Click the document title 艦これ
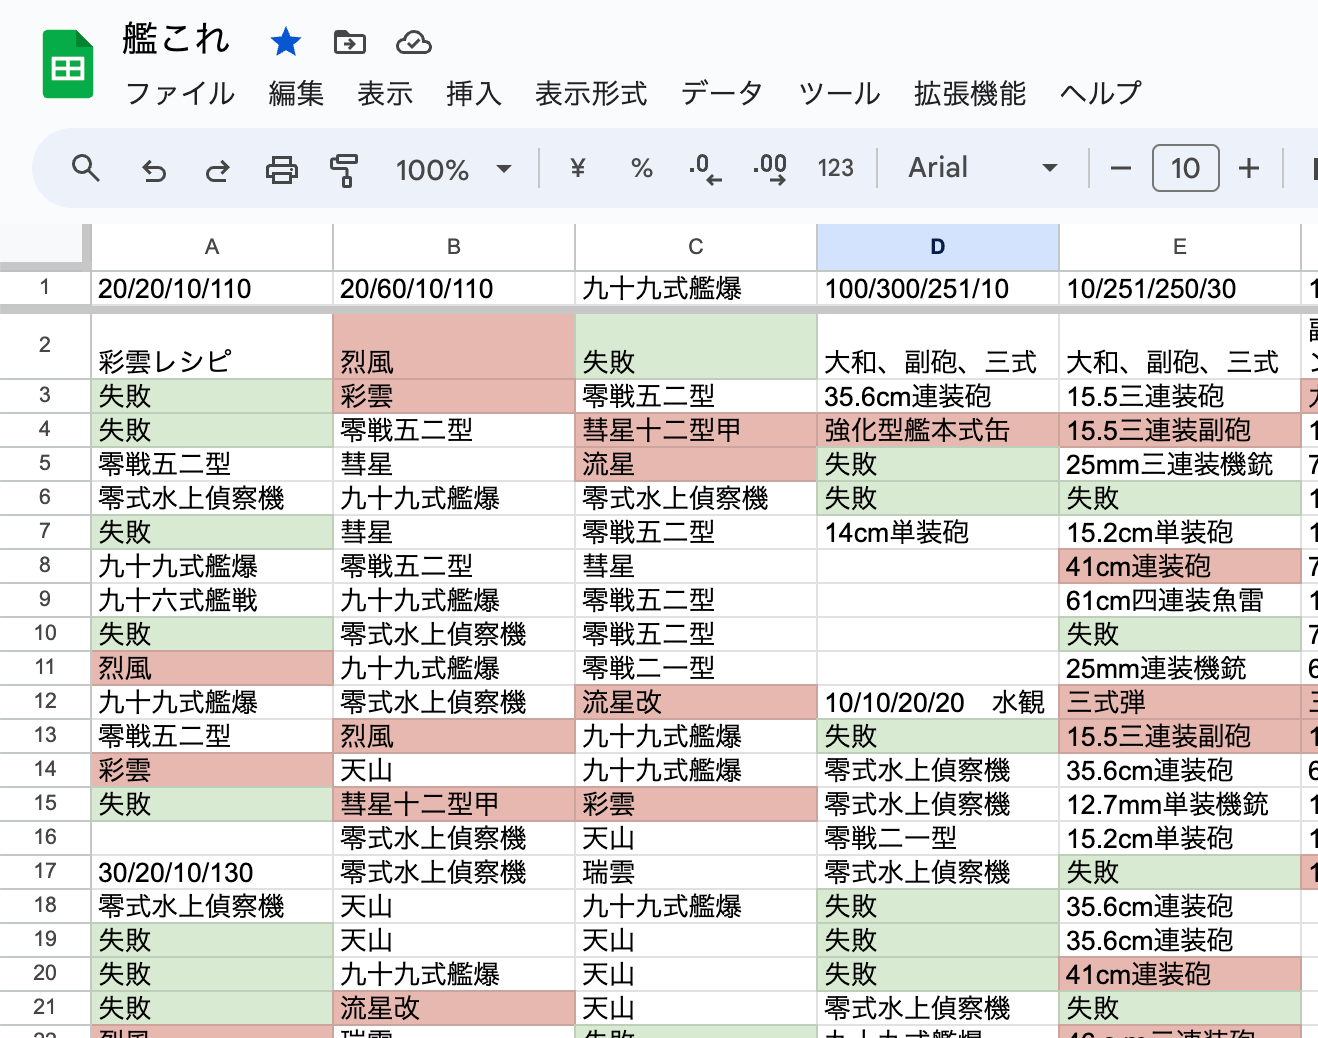This screenshot has height=1038, width=1318. 176,40
